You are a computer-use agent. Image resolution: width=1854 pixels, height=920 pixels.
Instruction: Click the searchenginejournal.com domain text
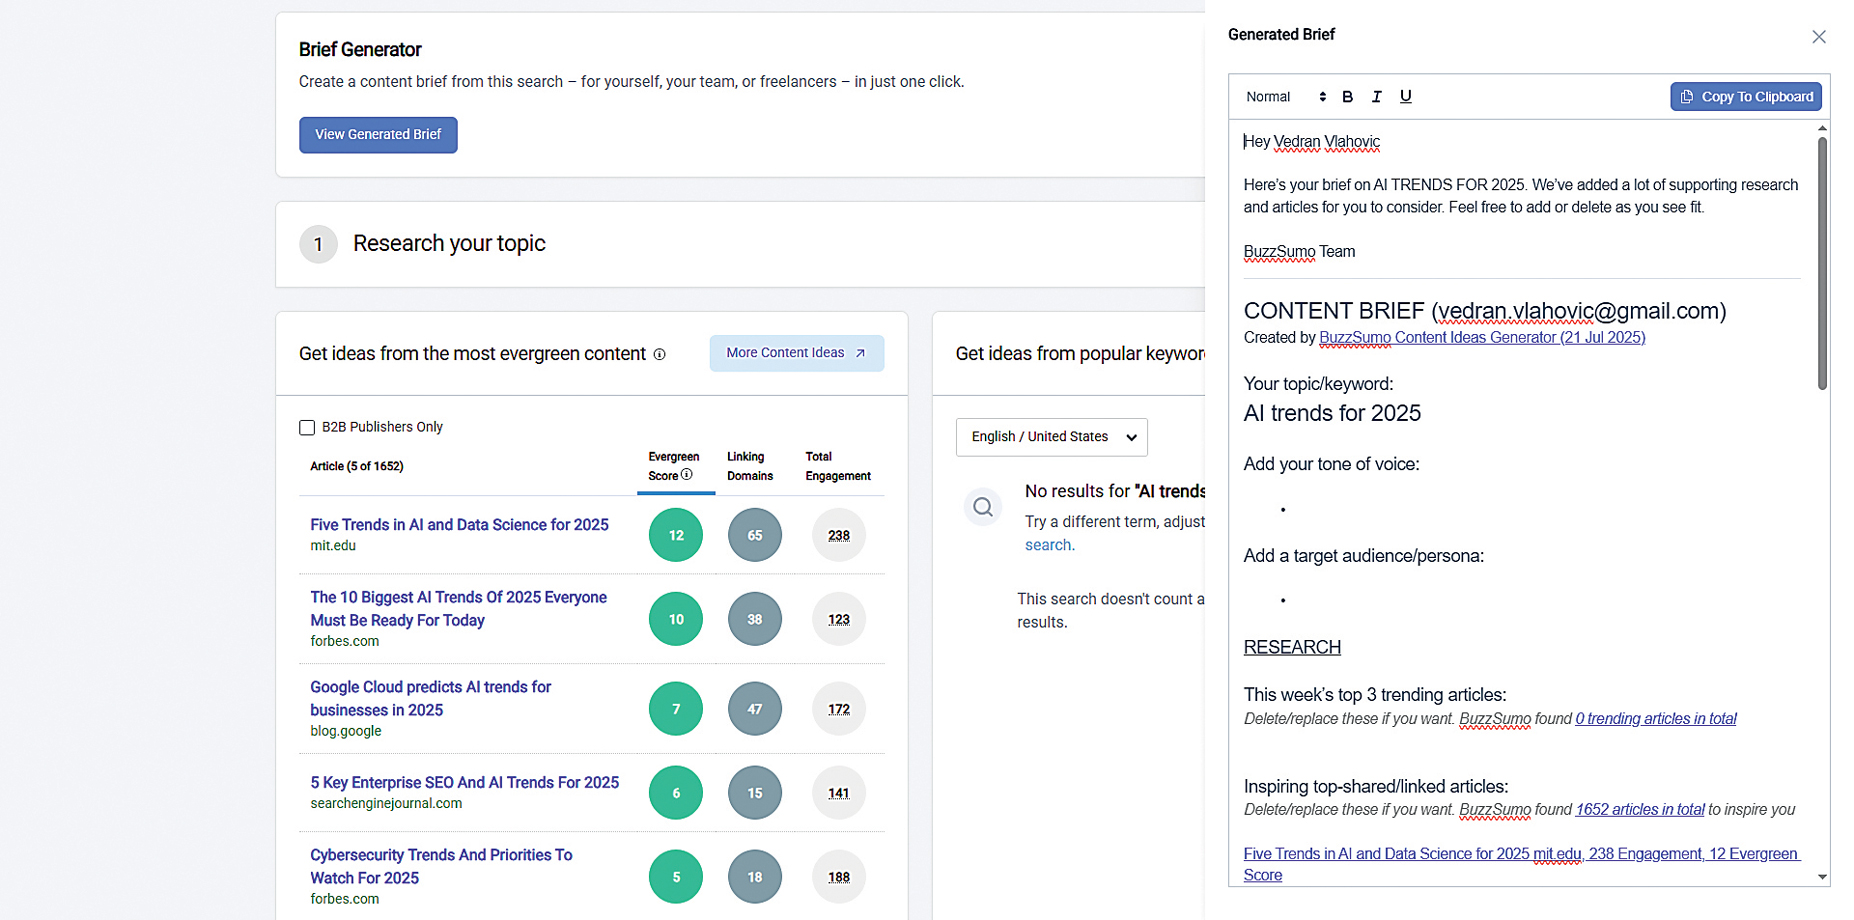pos(386,804)
